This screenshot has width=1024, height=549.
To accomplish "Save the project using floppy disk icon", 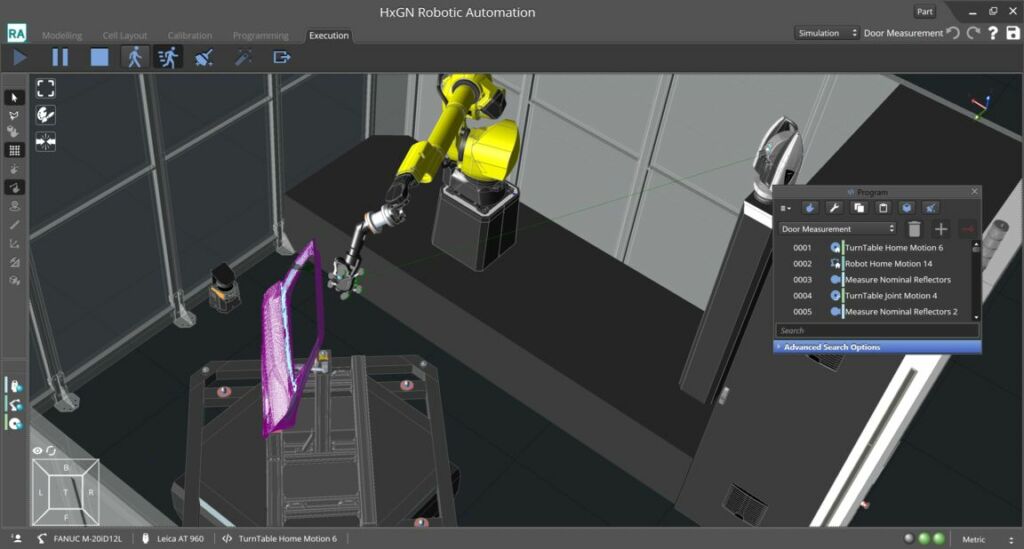I will click(x=1012, y=33).
